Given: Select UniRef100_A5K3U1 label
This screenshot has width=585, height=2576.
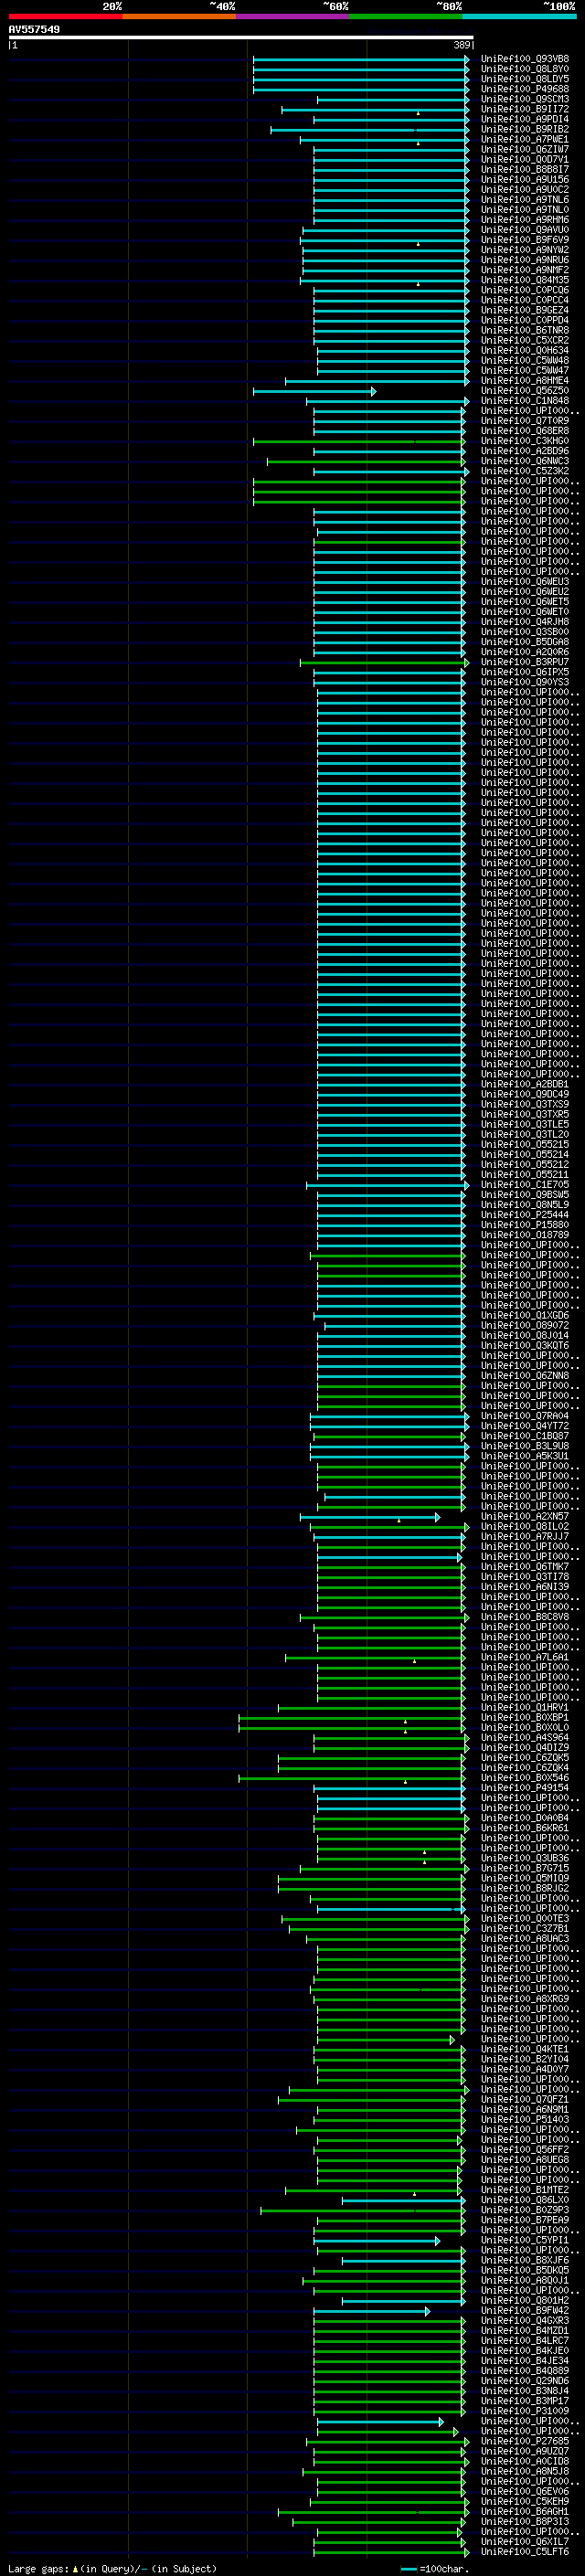Looking at the screenshot, I should (525, 1455).
